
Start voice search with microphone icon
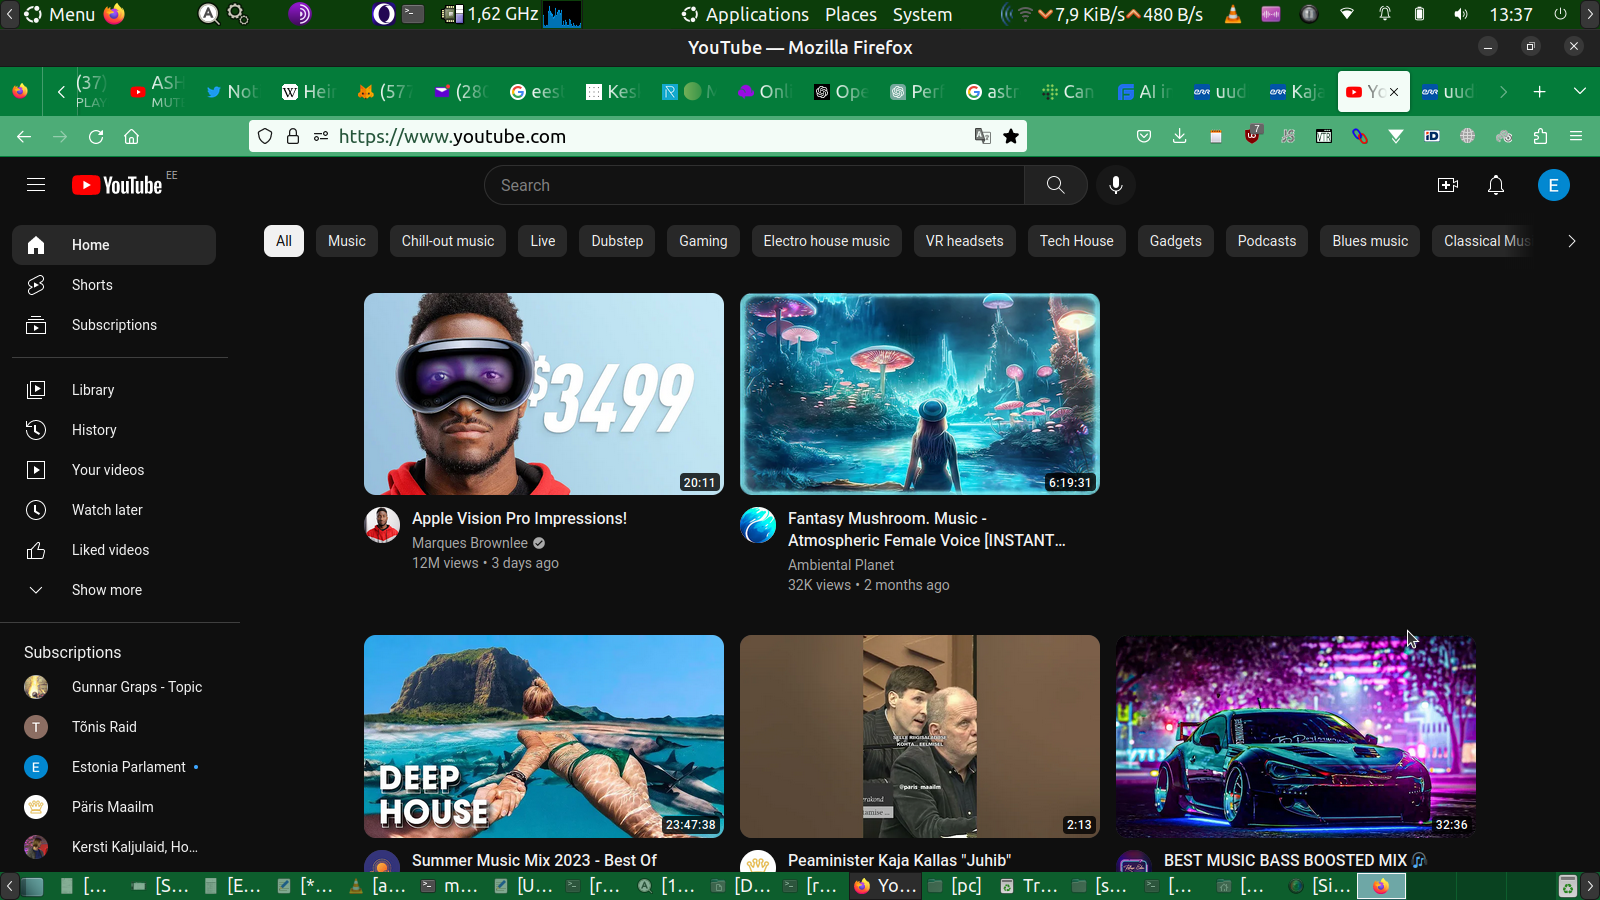1115,185
